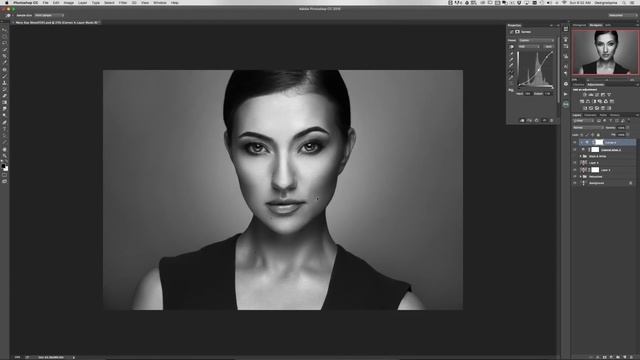Image resolution: width=640 pixels, height=360 pixels.
Task: Select the Hand tool
Action: pos(4,149)
